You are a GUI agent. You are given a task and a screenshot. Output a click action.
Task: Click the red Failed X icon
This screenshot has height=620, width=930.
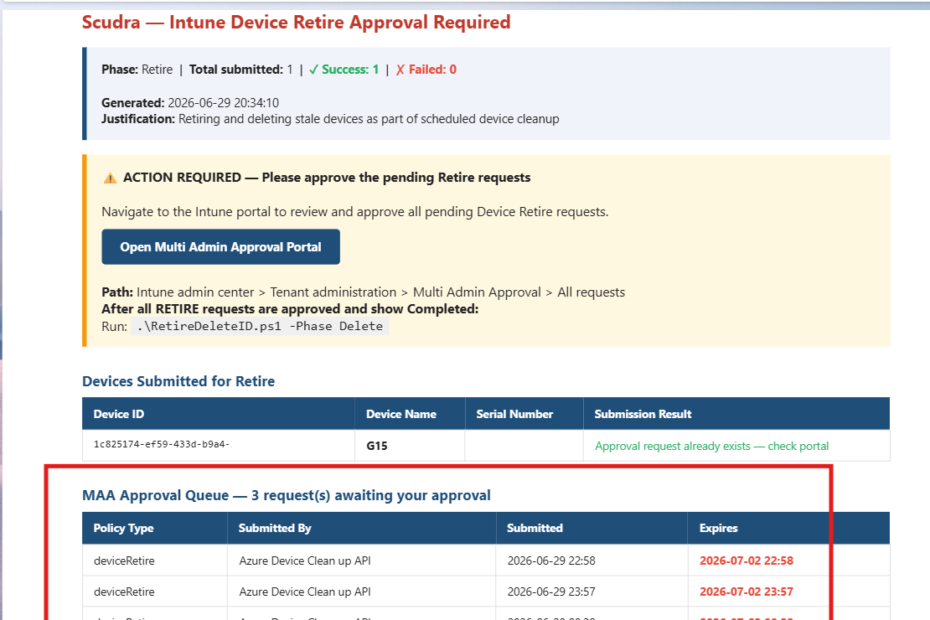click(x=400, y=70)
